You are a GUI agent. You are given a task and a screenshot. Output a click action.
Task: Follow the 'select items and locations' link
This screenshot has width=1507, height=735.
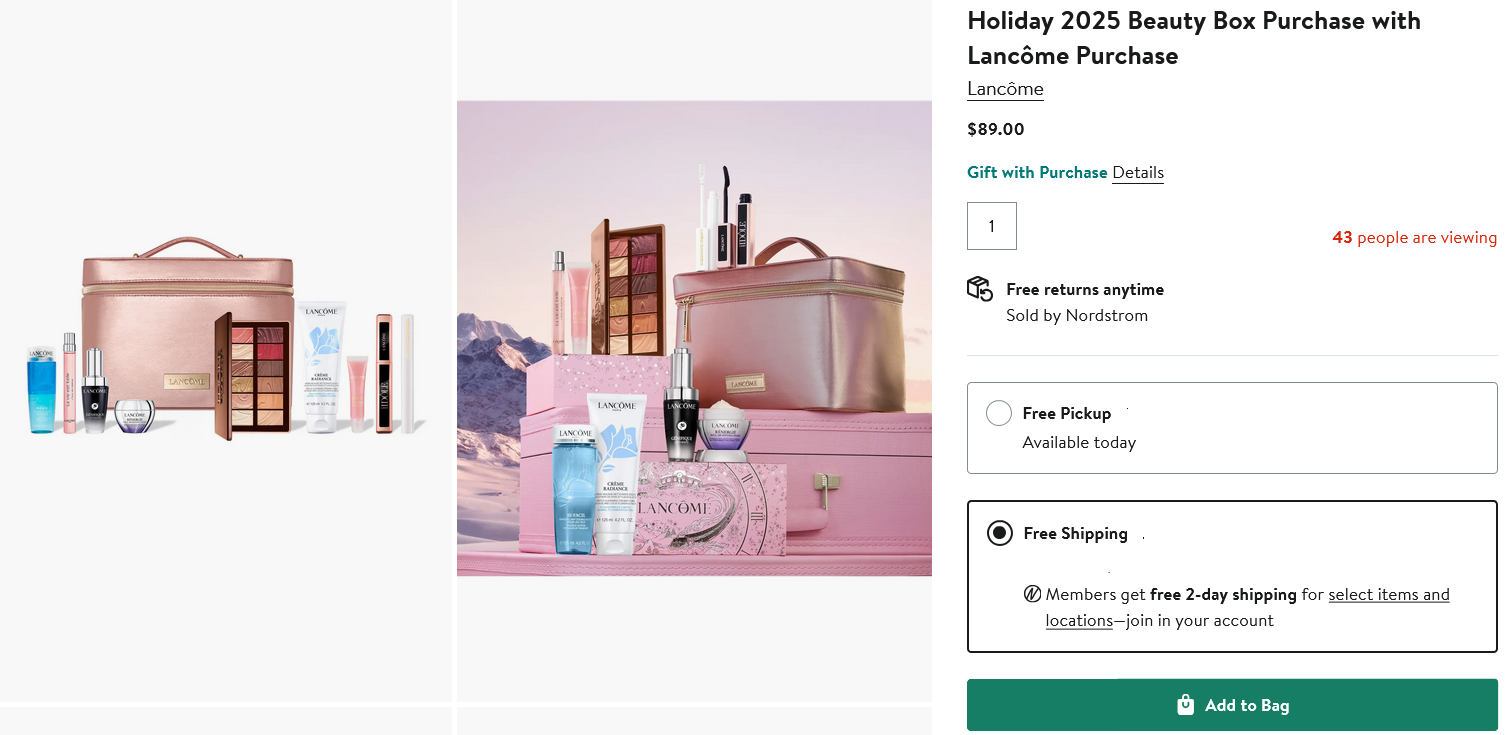pos(1388,595)
